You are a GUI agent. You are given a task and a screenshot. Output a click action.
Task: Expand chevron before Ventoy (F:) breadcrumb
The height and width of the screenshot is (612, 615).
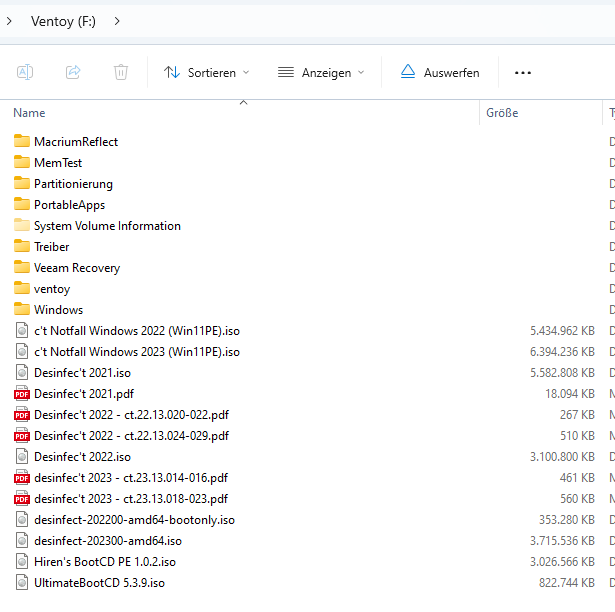pos(9,21)
